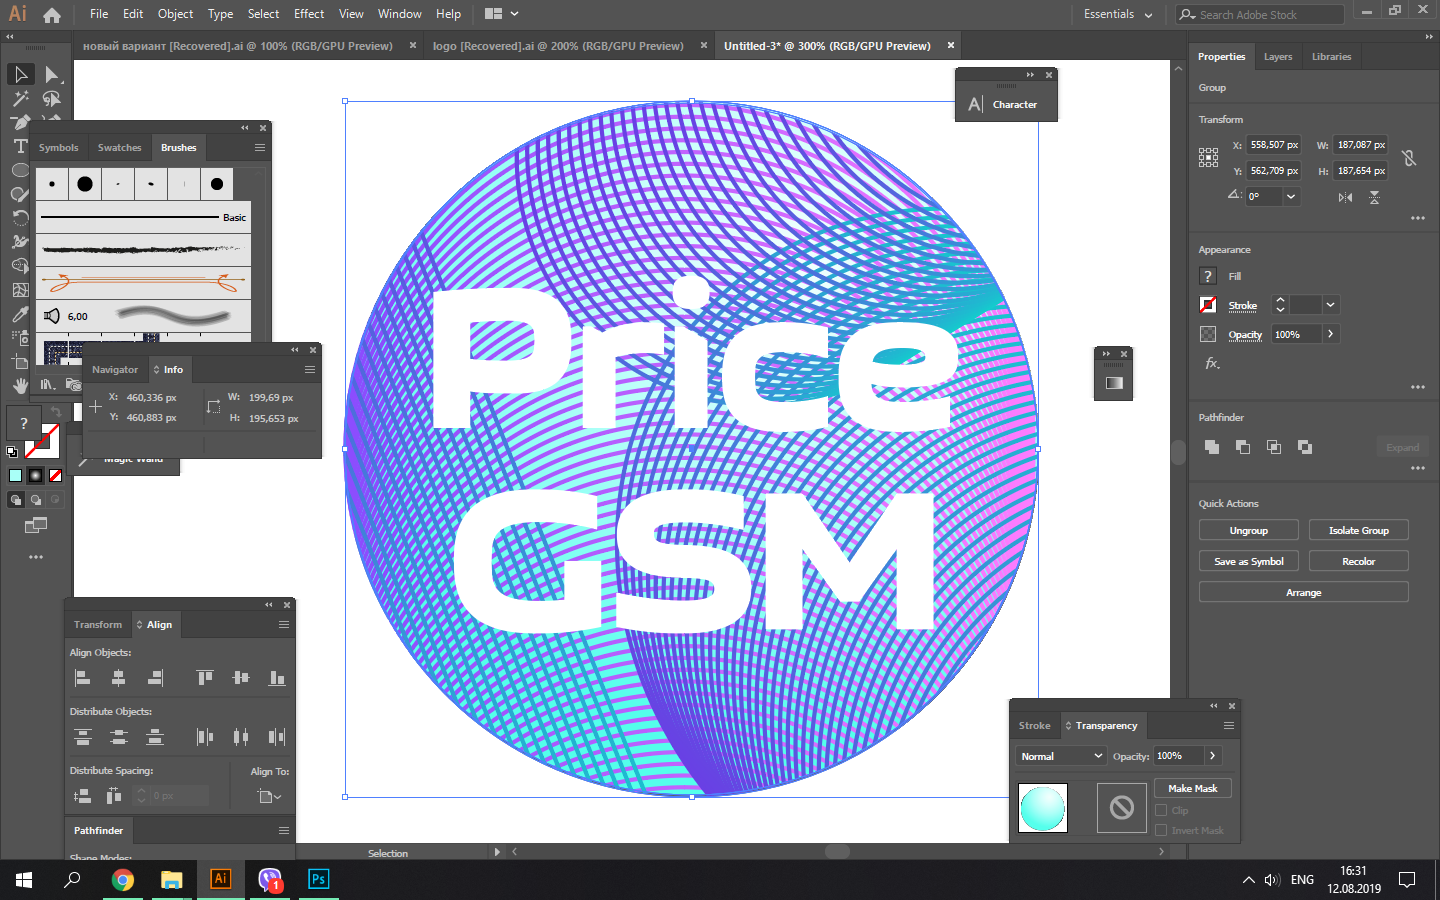Click the Make Mask button
This screenshot has width=1440, height=900.
[x=1193, y=789]
